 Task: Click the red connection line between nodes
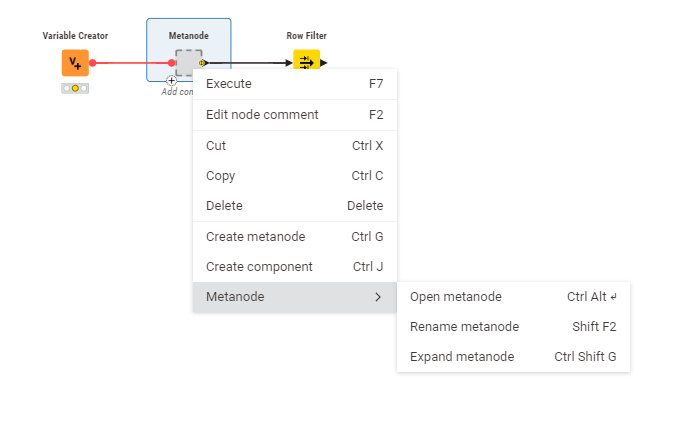(132, 63)
